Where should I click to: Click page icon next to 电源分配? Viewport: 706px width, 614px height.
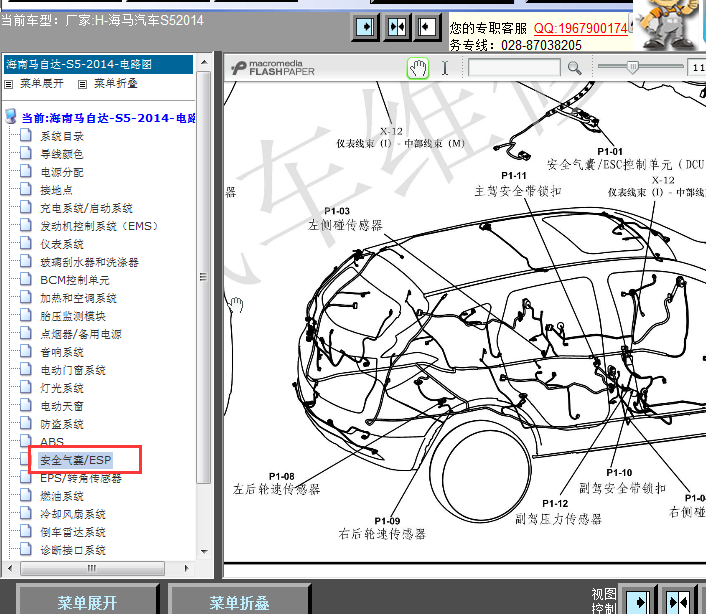point(26,171)
